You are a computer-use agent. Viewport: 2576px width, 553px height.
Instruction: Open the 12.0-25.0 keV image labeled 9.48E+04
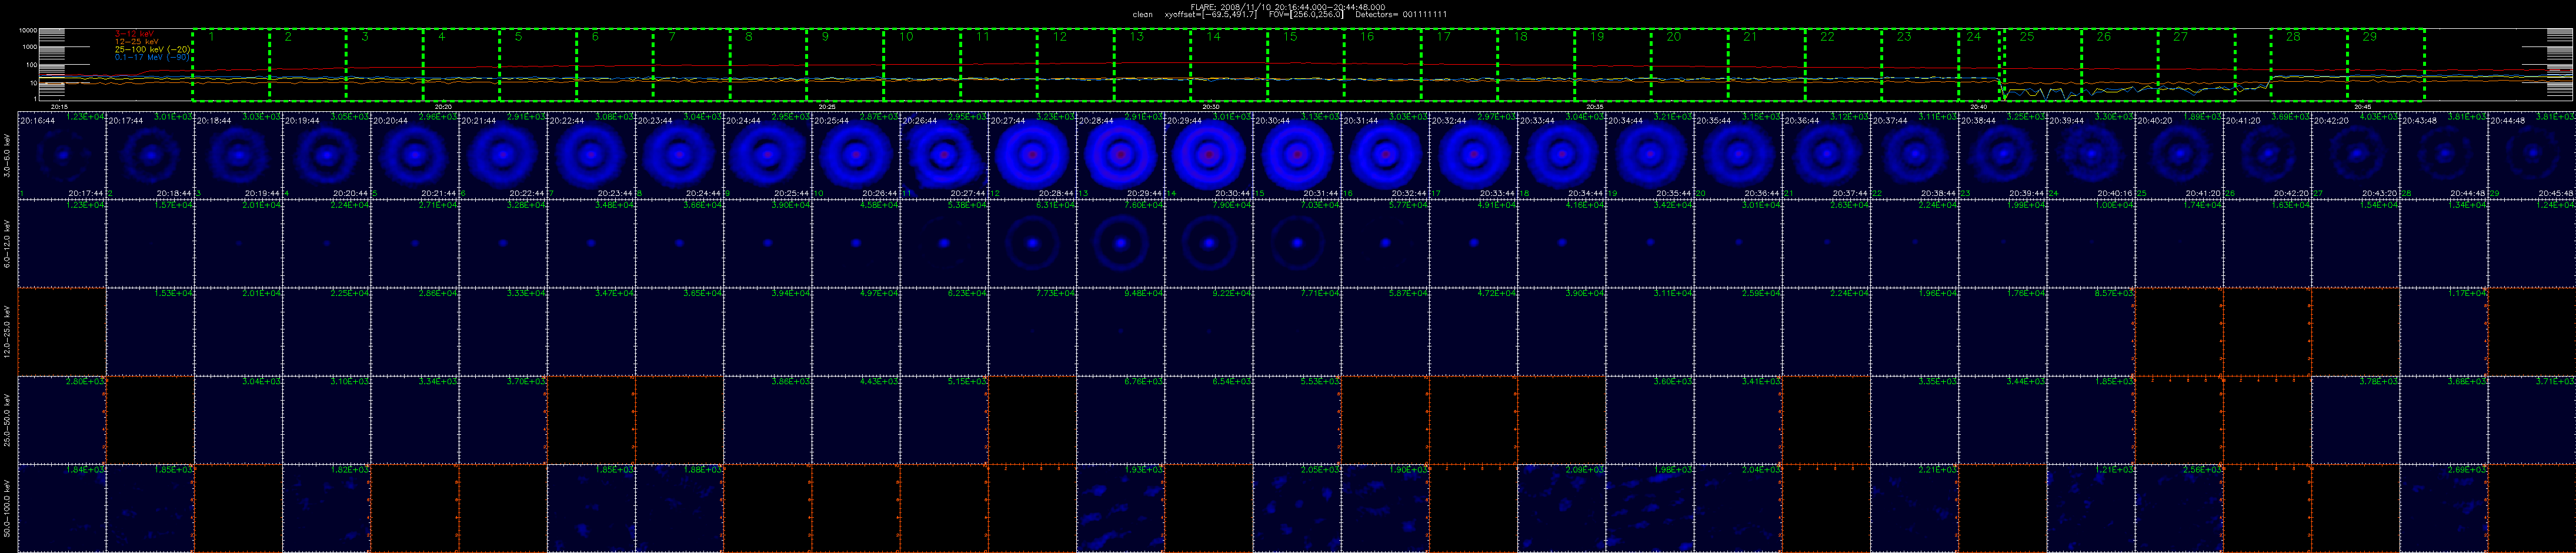coord(1120,331)
